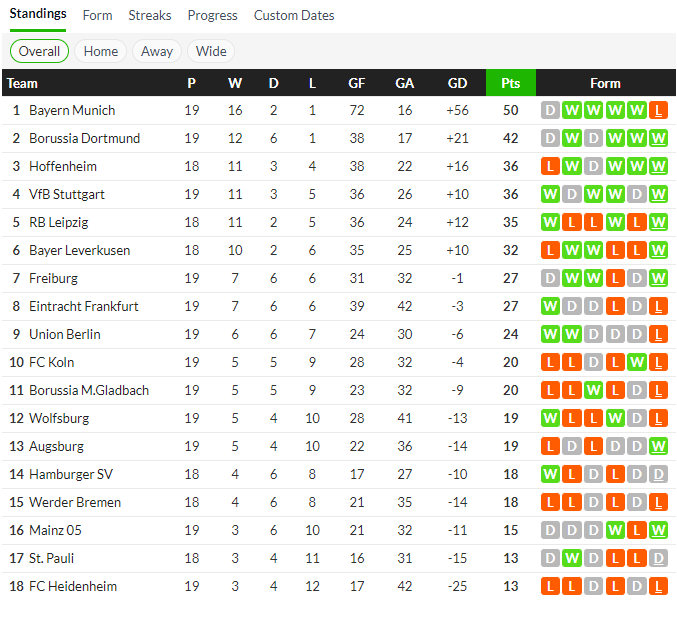677x627 pixels.
Task: Select the Home standings filter
Action: pos(101,51)
